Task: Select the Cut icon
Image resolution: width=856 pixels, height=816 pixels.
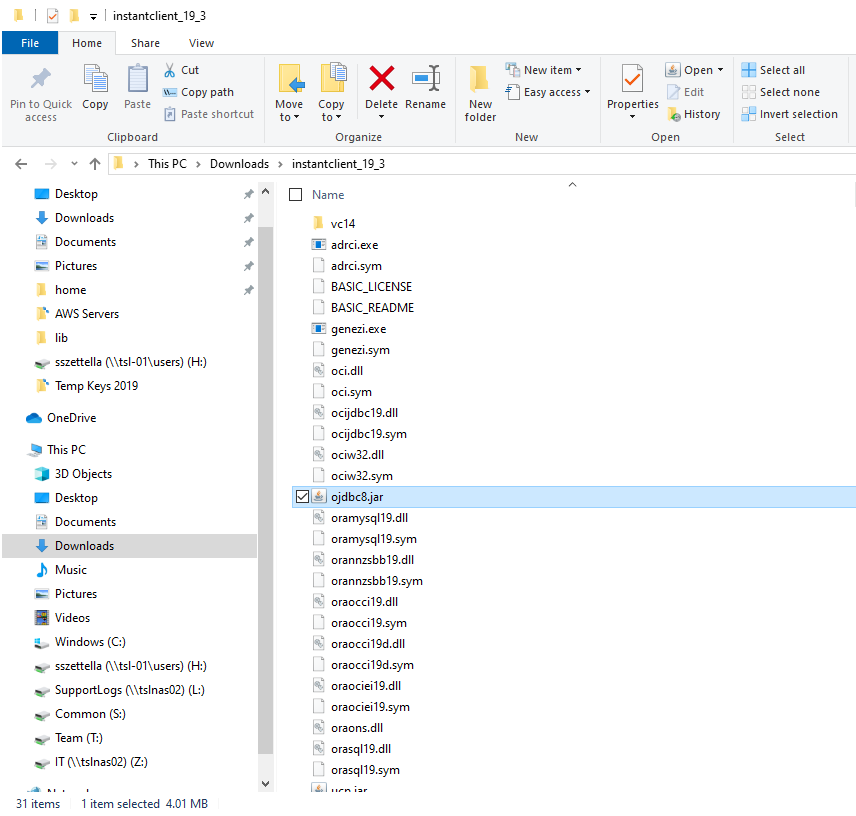Action: point(170,70)
